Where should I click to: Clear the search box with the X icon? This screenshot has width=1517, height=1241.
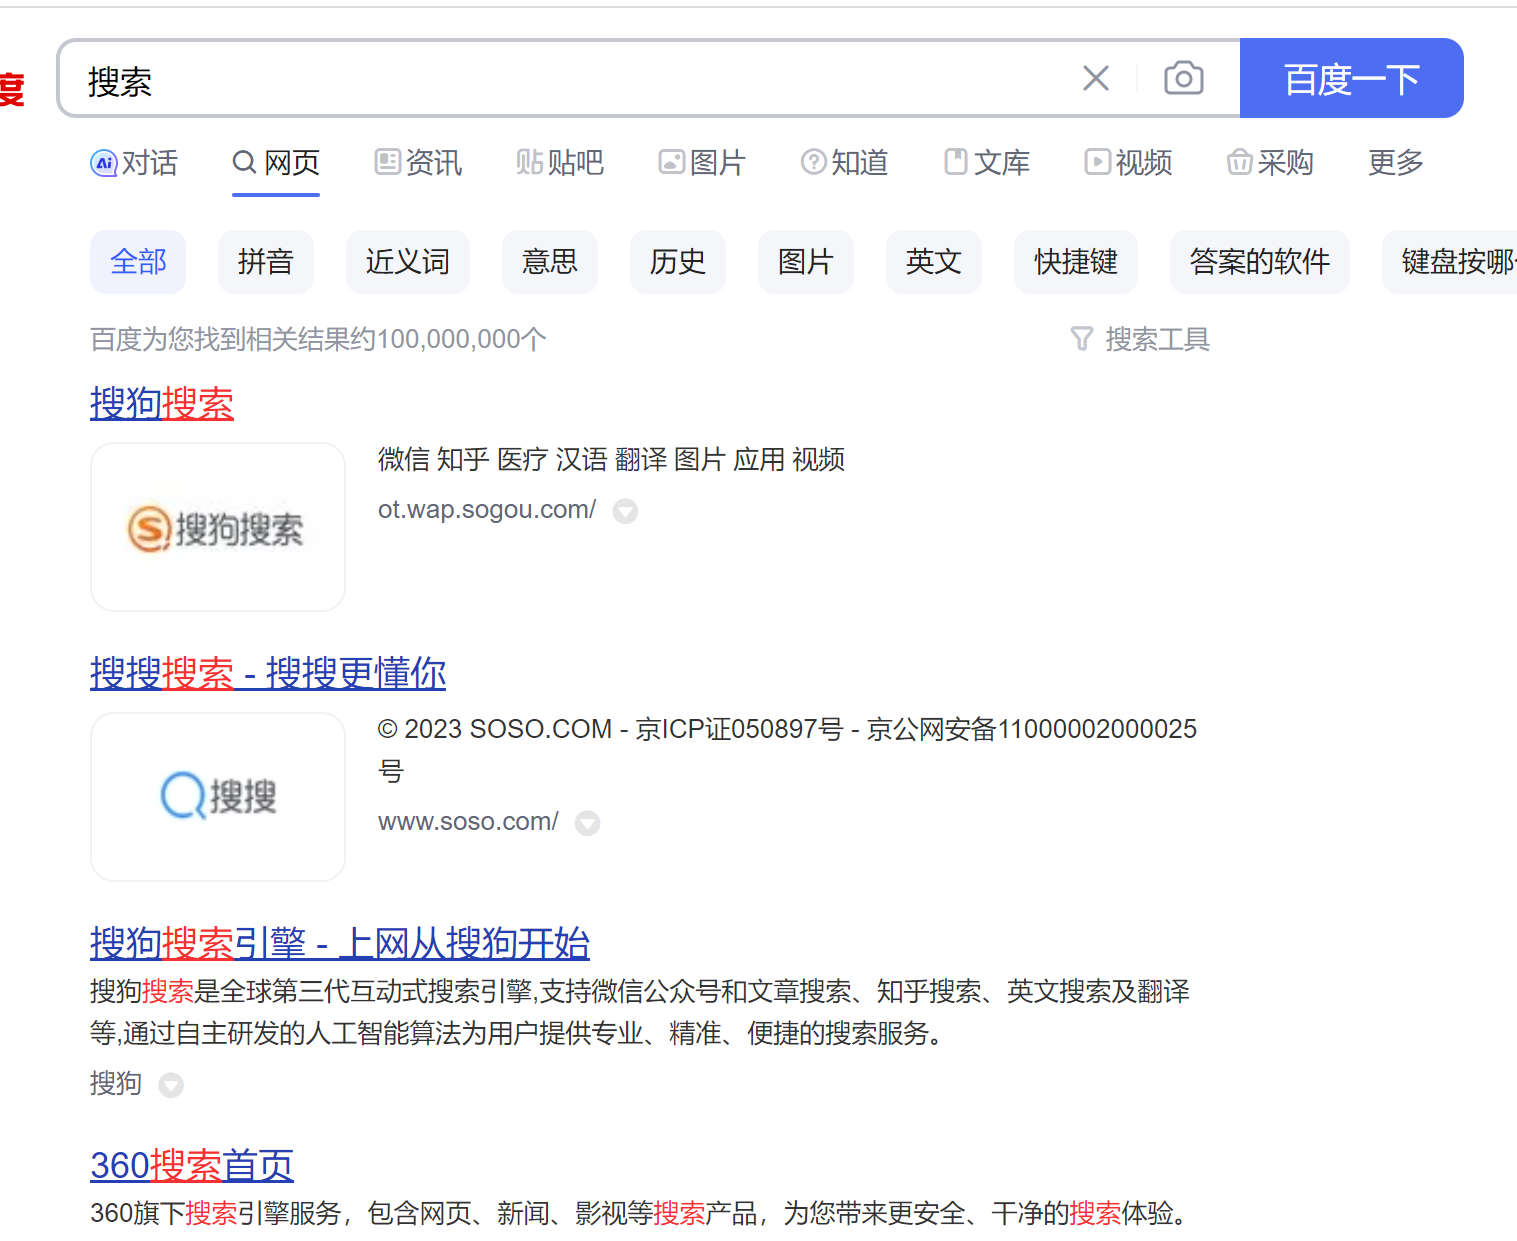click(1096, 78)
